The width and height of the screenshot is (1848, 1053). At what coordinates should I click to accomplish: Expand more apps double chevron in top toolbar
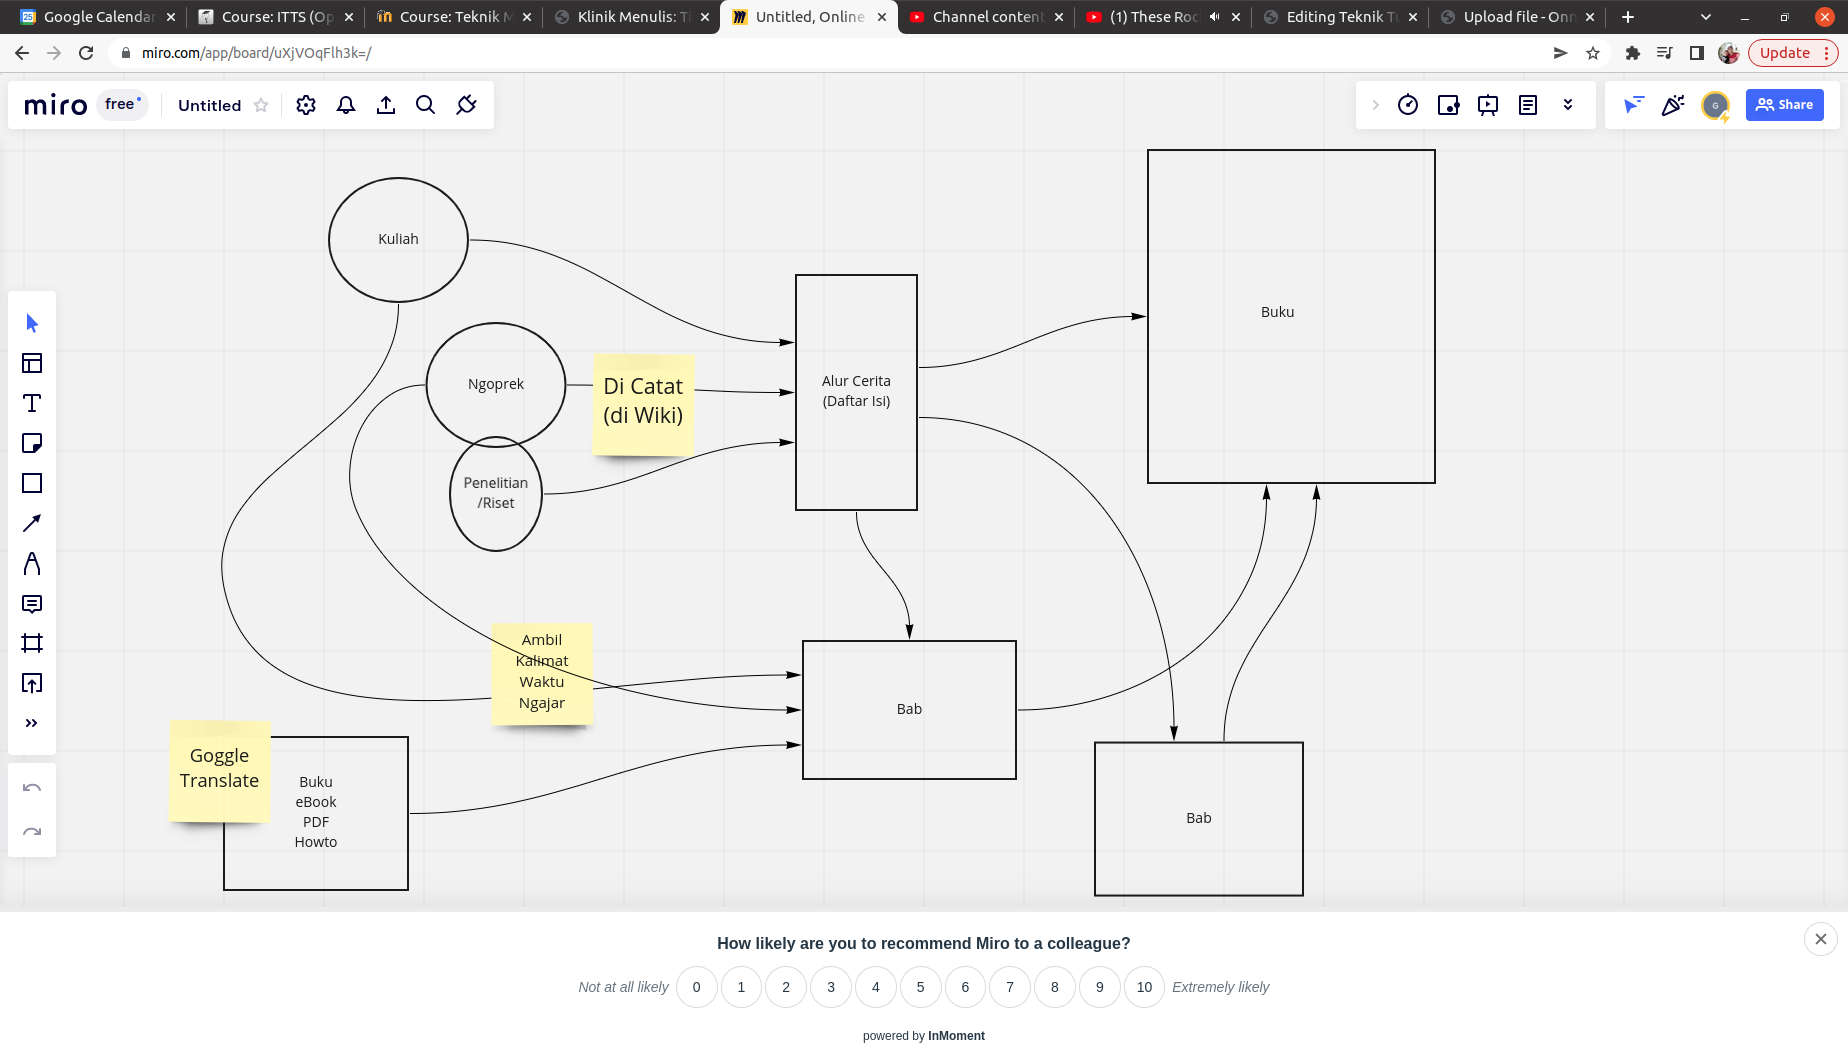tap(1568, 105)
